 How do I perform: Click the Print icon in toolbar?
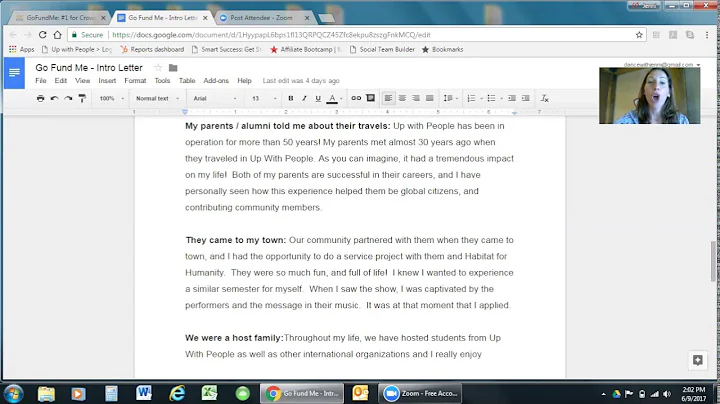pyautogui.click(x=40, y=98)
